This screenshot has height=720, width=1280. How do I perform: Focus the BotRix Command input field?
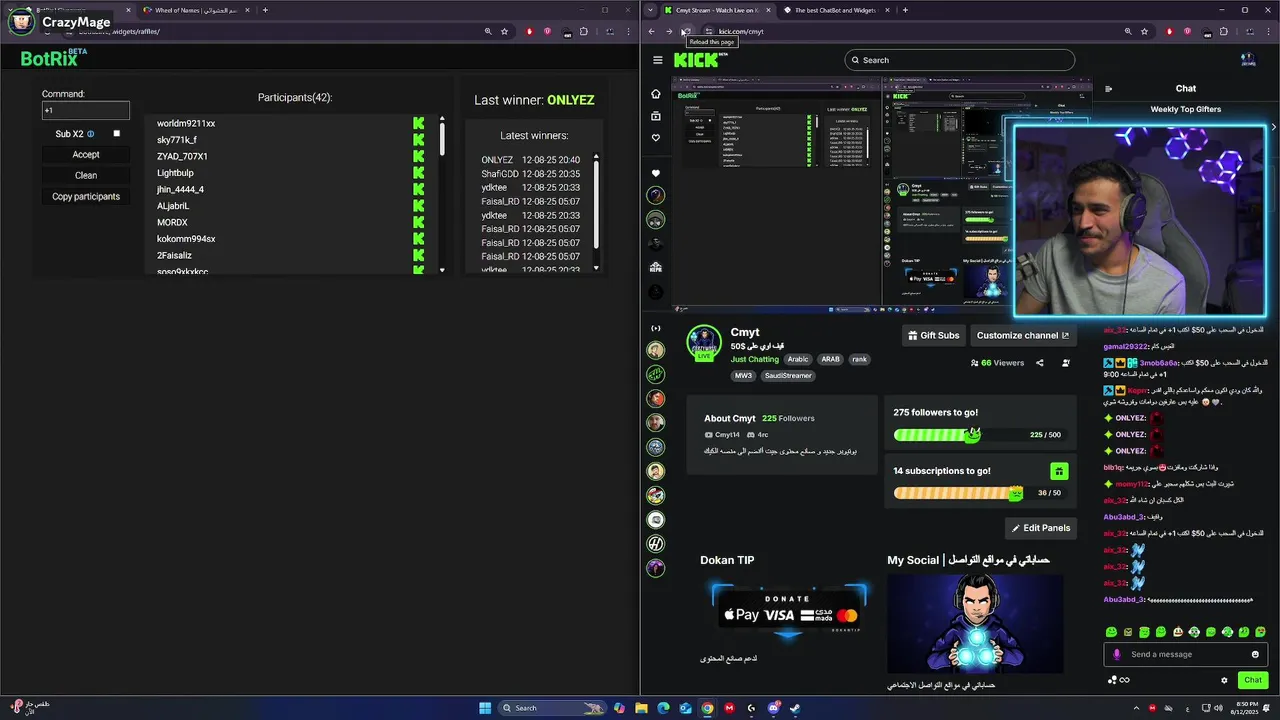(86, 111)
